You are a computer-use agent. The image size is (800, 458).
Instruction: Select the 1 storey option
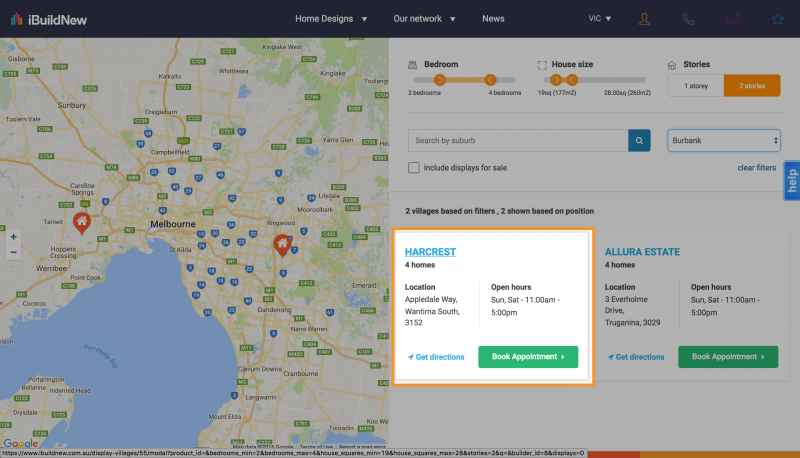695,86
